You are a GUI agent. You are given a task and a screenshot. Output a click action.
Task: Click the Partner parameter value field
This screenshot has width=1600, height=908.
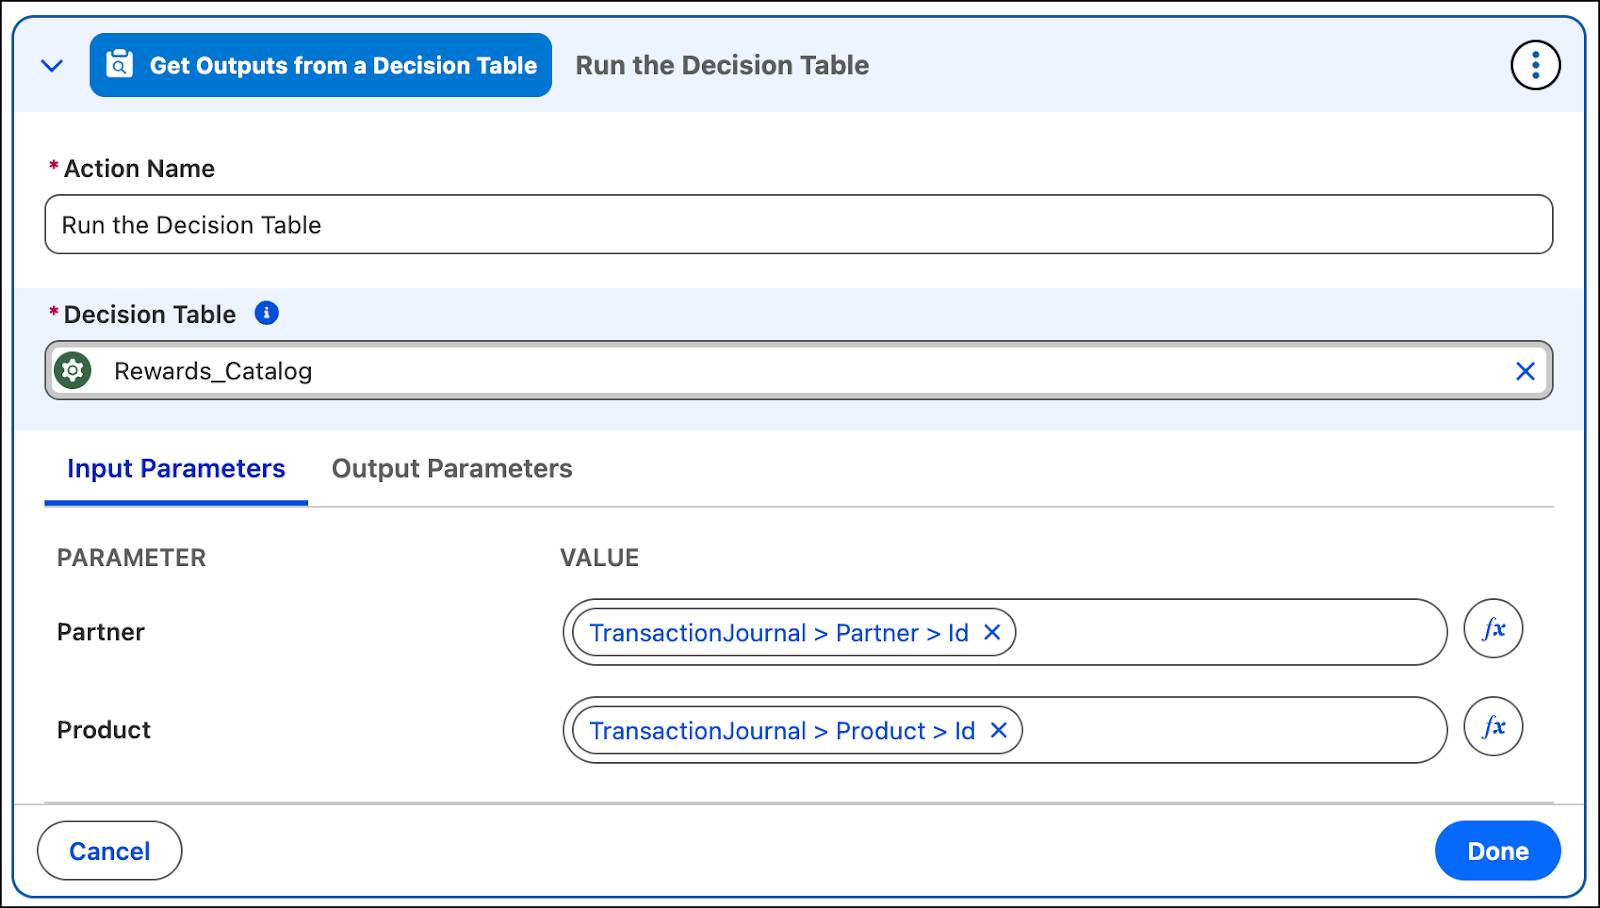[1228, 632]
